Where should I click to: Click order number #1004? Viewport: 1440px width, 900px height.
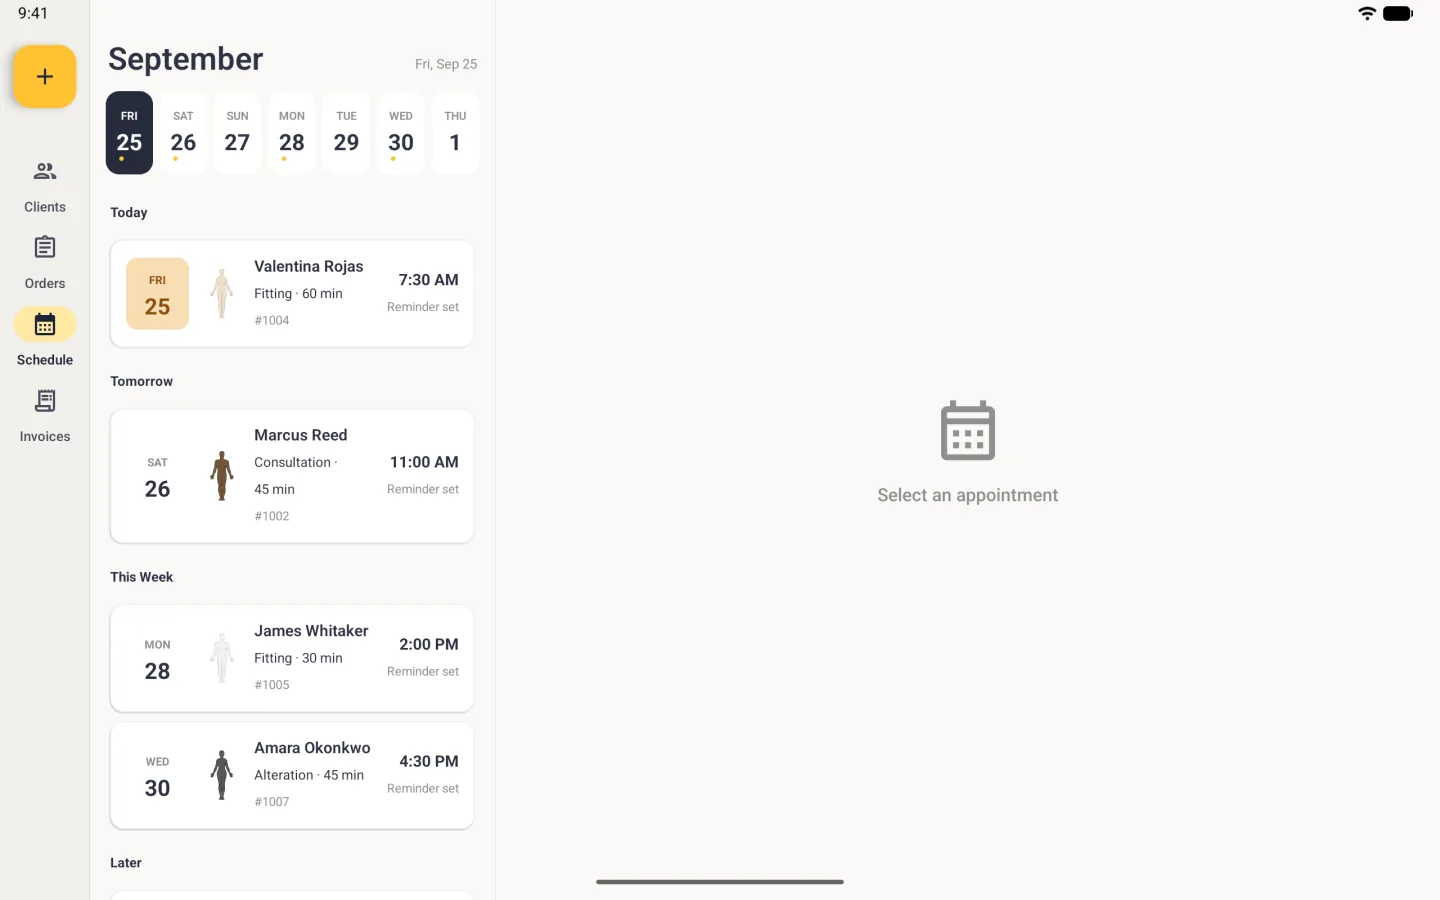tap(272, 320)
